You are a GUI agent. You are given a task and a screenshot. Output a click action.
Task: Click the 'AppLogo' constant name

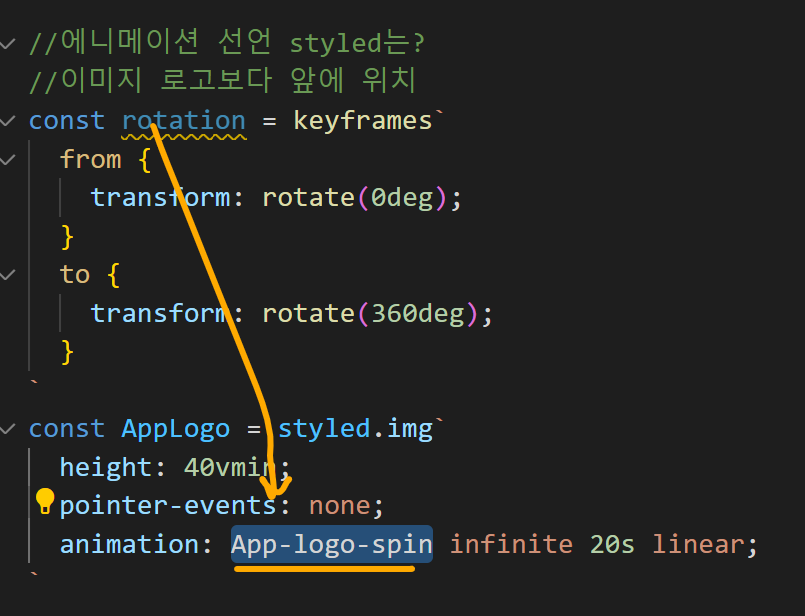coord(176,429)
